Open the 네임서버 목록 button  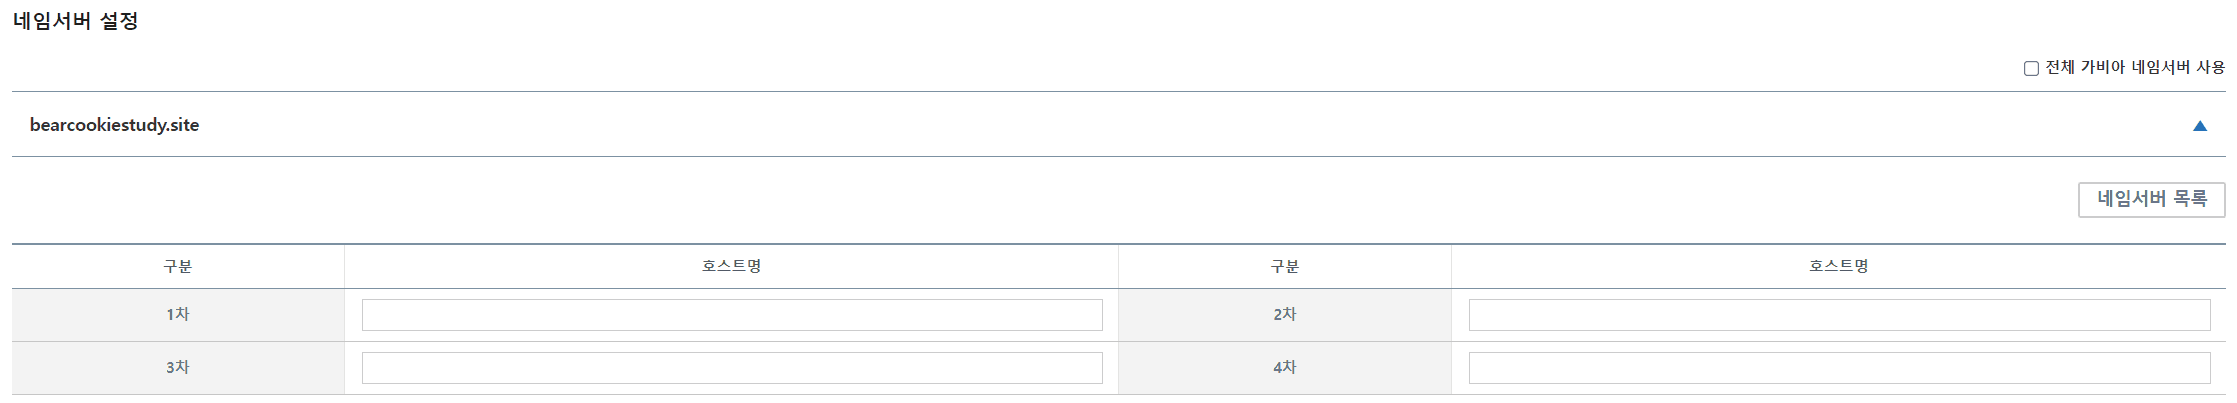pos(2151,199)
